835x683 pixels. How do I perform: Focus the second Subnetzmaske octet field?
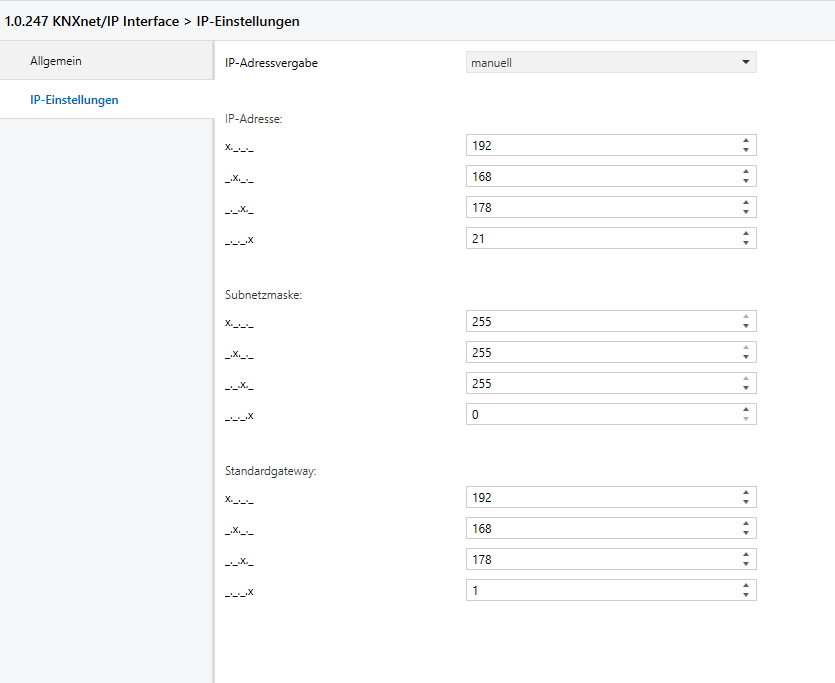[x=600, y=353]
